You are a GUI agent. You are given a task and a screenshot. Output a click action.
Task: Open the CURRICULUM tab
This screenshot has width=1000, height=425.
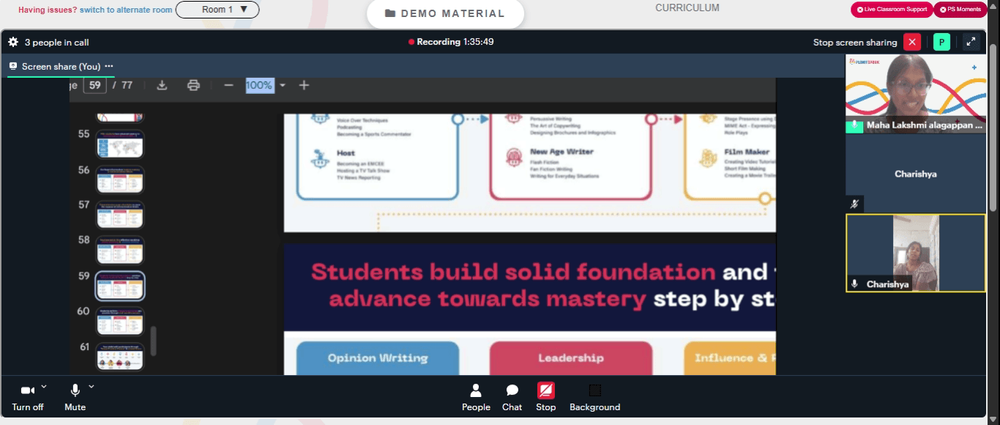(687, 8)
